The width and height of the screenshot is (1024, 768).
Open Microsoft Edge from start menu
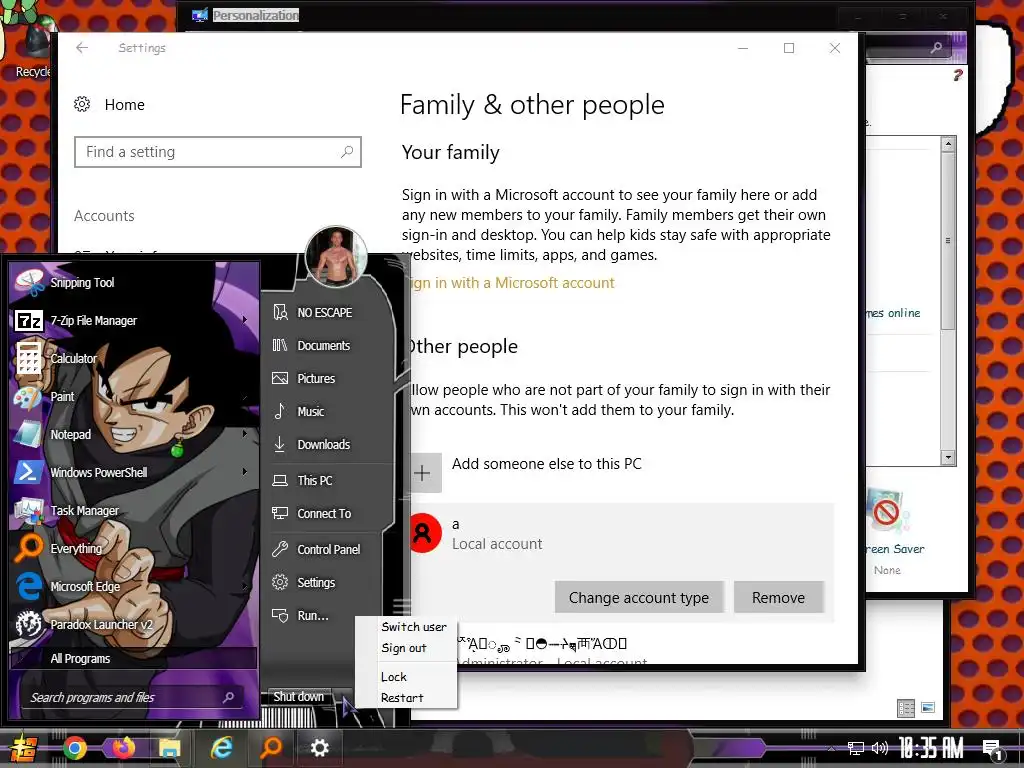point(134,586)
